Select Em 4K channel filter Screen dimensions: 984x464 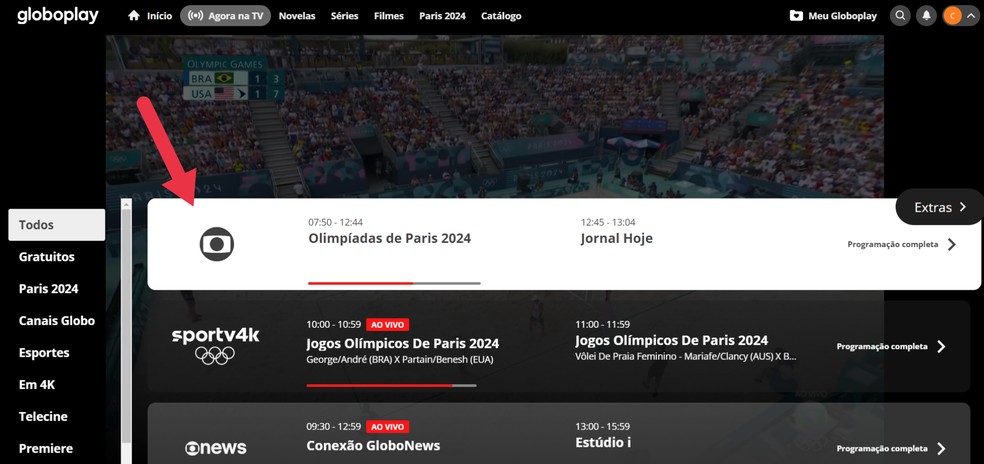tap(37, 385)
